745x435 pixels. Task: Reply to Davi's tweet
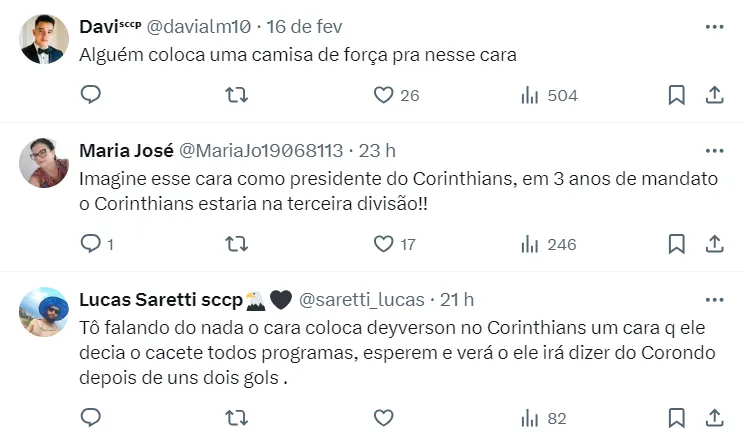pyautogui.click(x=91, y=95)
